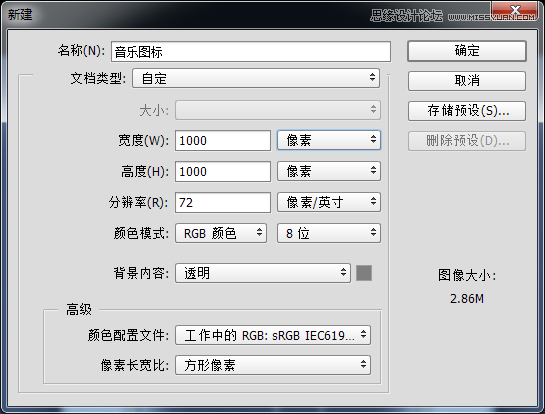
Task: Open the 高度 unit dropdown
Action: [x=329, y=171]
